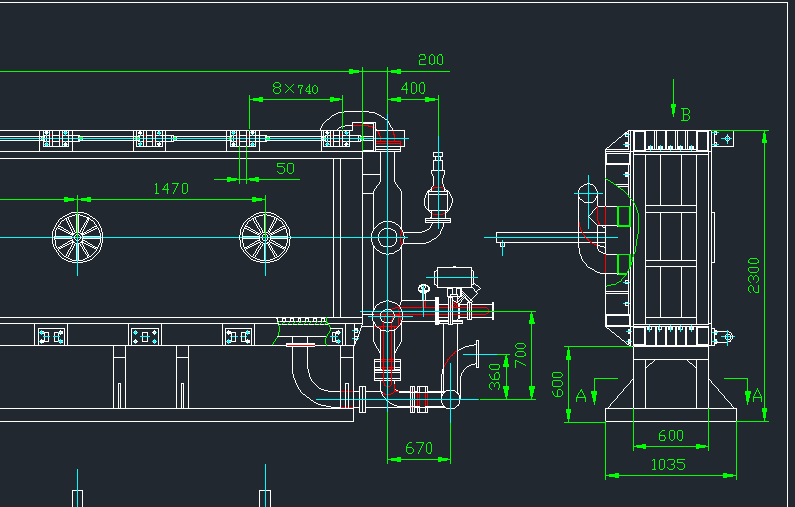Click the 8×740 spacing dimension label
Image resolution: width=795 pixels, height=507 pixels.
point(295,89)
